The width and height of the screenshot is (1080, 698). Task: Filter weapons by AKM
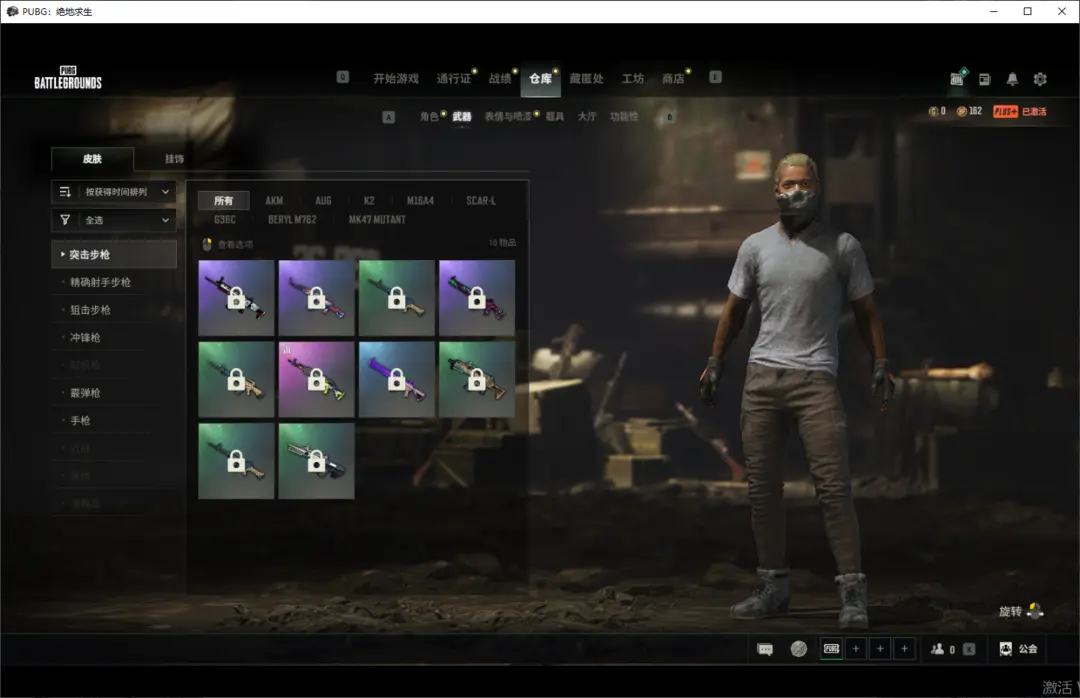click(x=274, y=201)
